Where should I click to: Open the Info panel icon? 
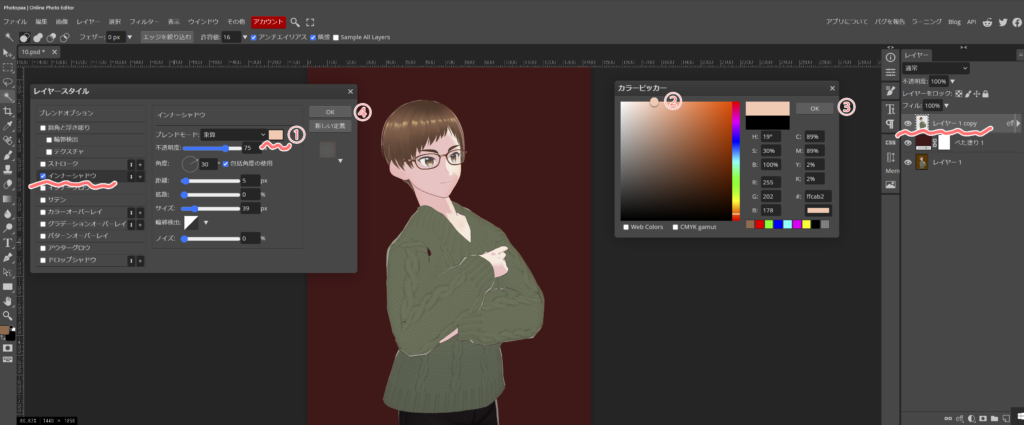pyautogui.click(x=890, y=57)
